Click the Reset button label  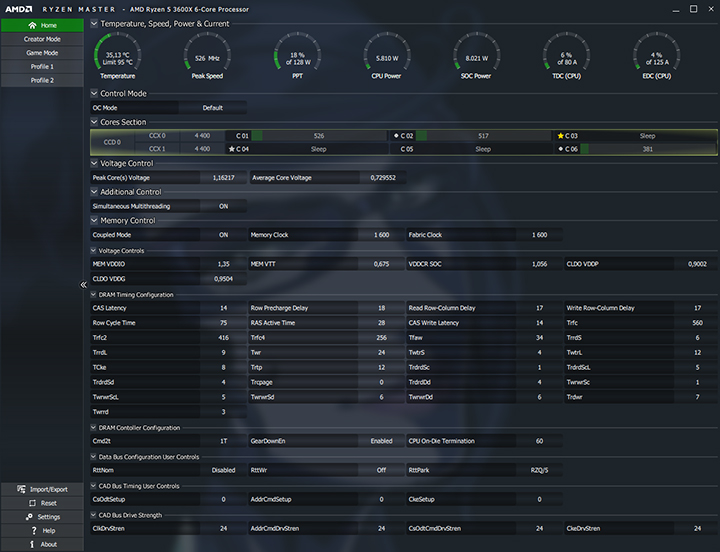49,503
